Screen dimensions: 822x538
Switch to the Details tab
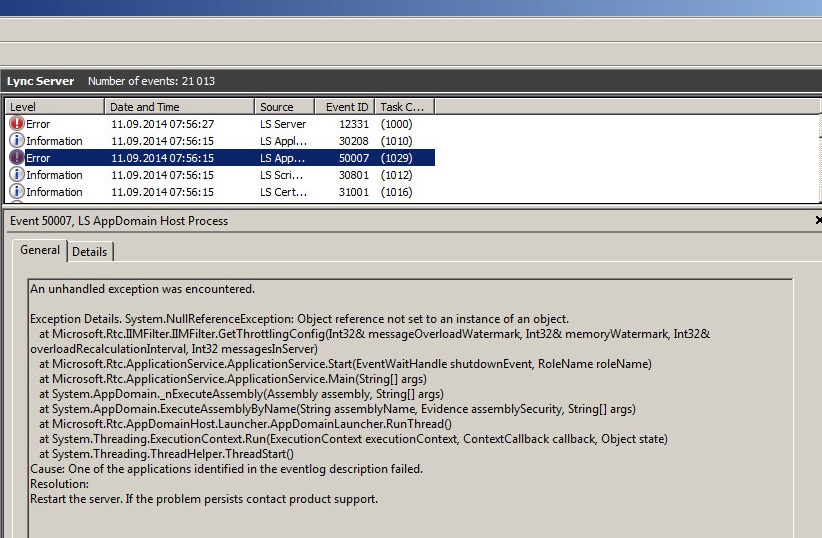[x=90, y=252]
